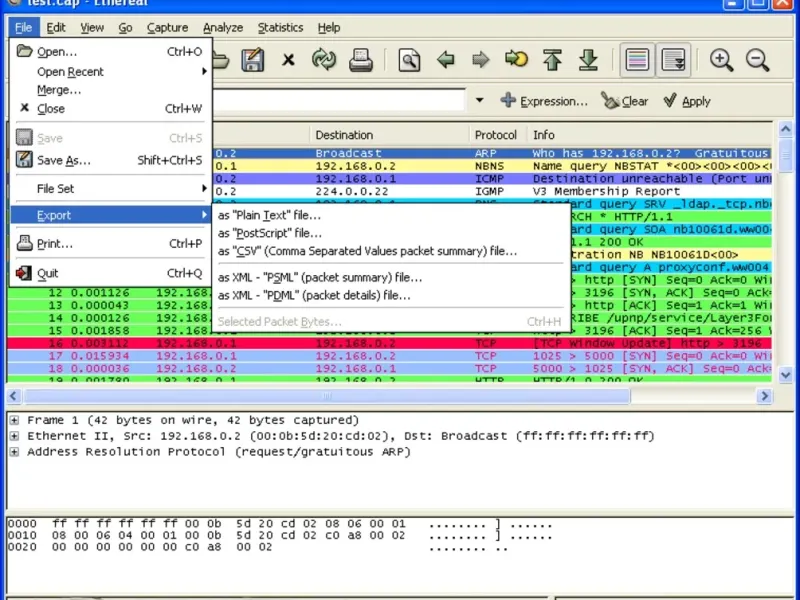Select Save As from File menu
Viewport: 800px width, 600px height.
click(x=63, y=160)
